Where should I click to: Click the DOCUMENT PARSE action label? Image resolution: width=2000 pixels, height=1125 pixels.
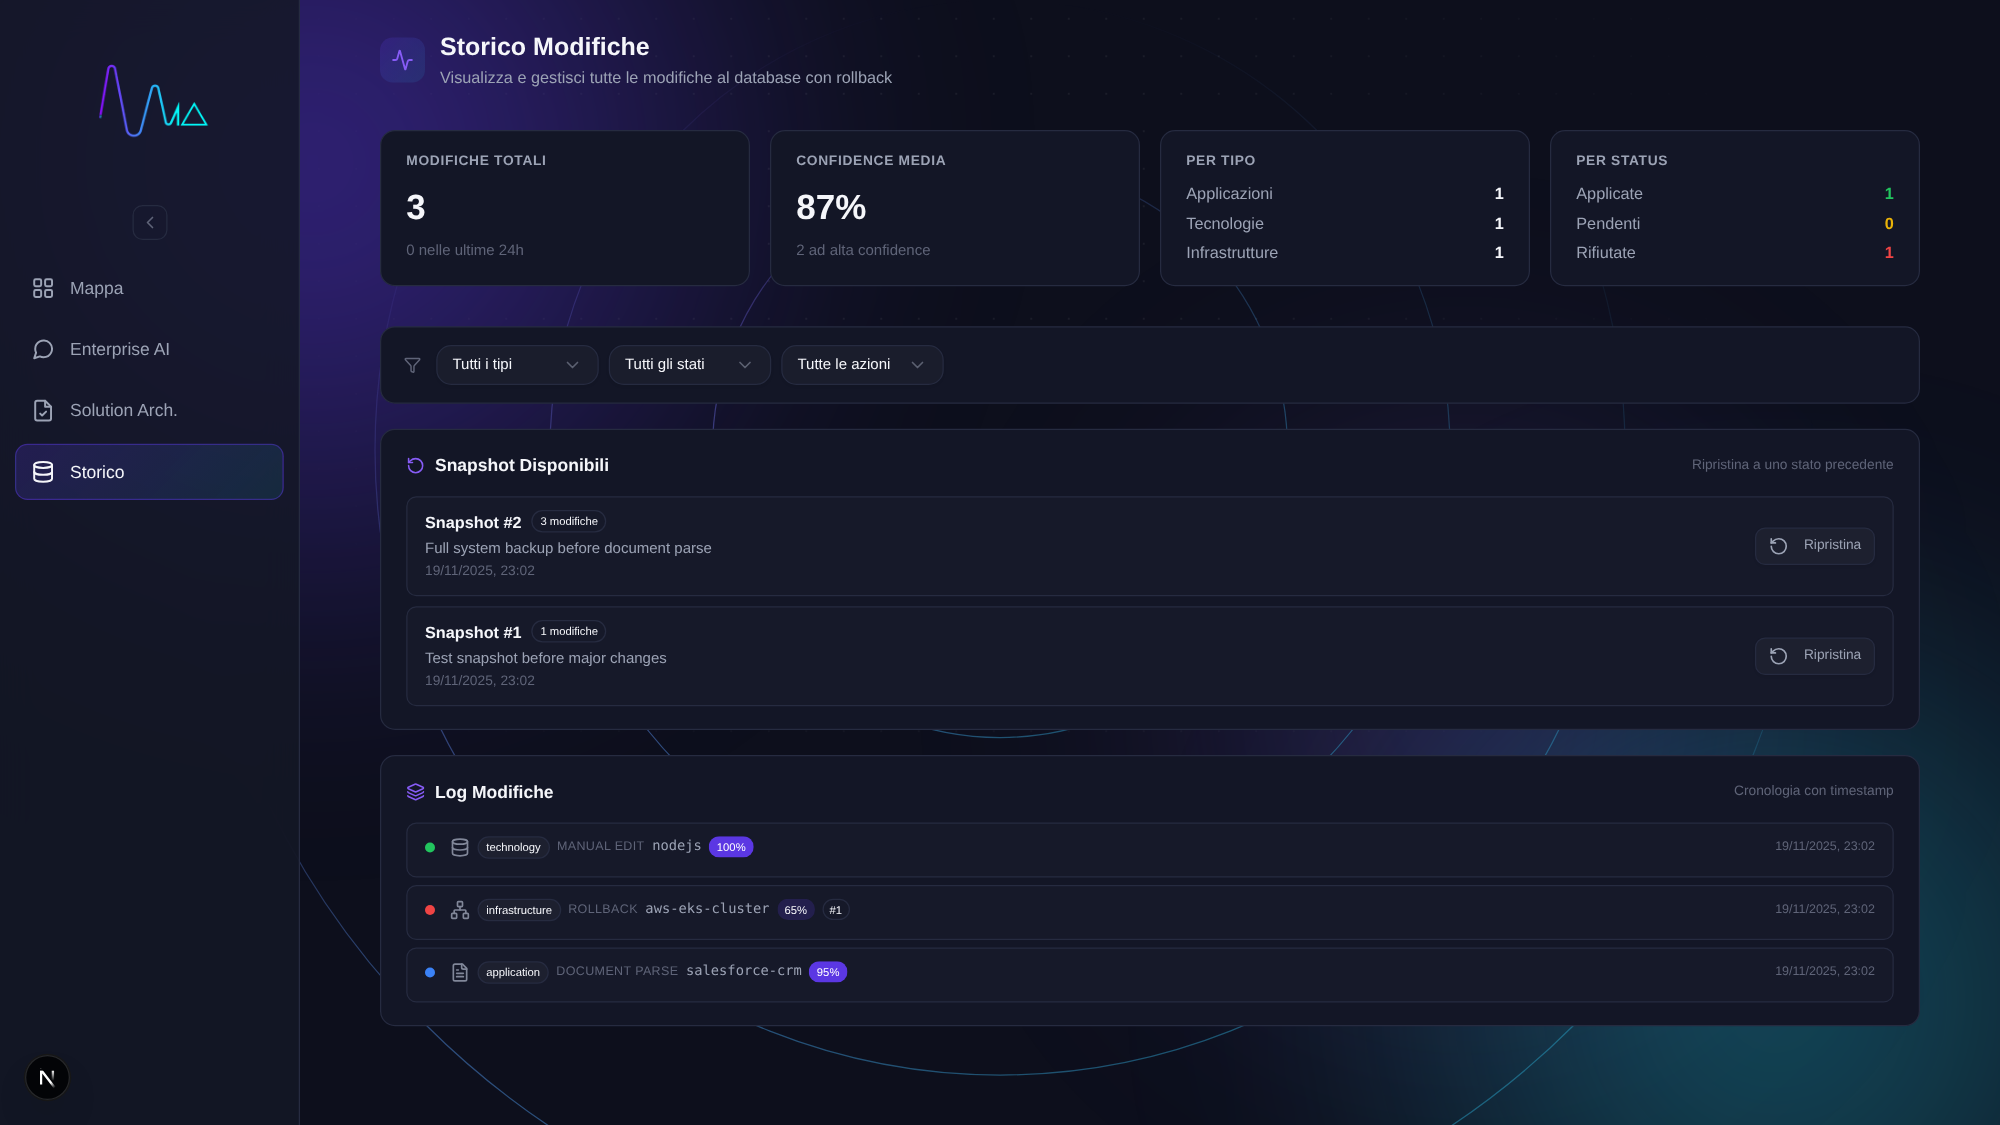point(617,971)
